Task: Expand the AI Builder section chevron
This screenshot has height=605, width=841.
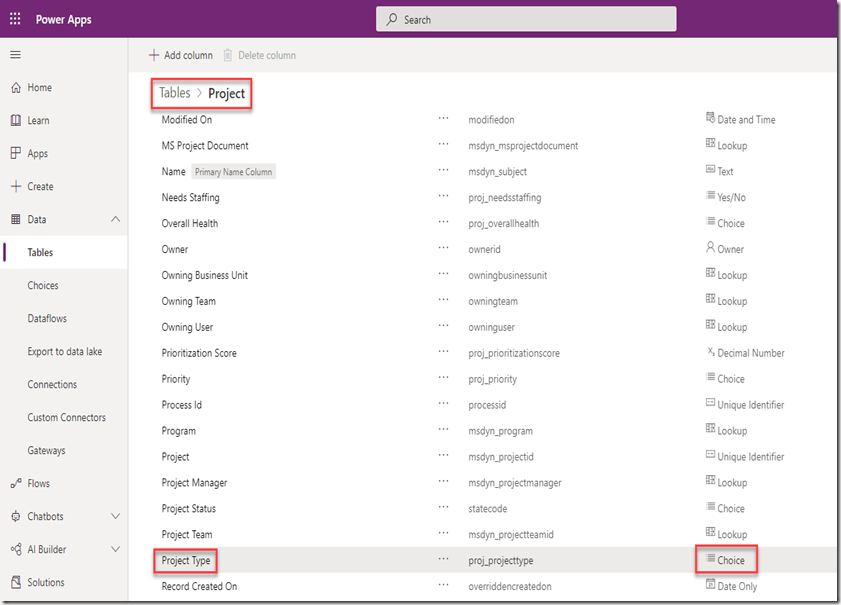Action: (115, 550)
